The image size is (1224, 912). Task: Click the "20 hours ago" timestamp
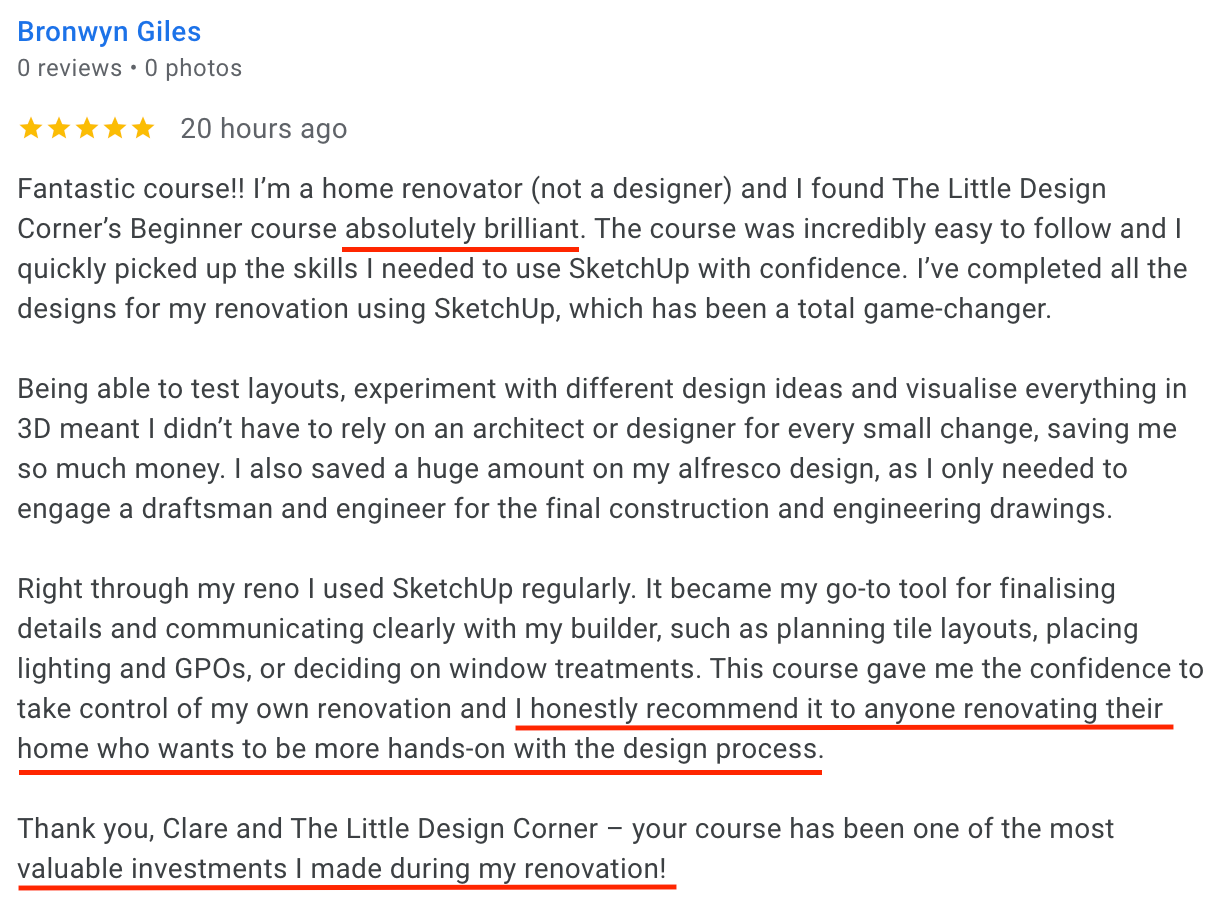[x=263, y=129]
